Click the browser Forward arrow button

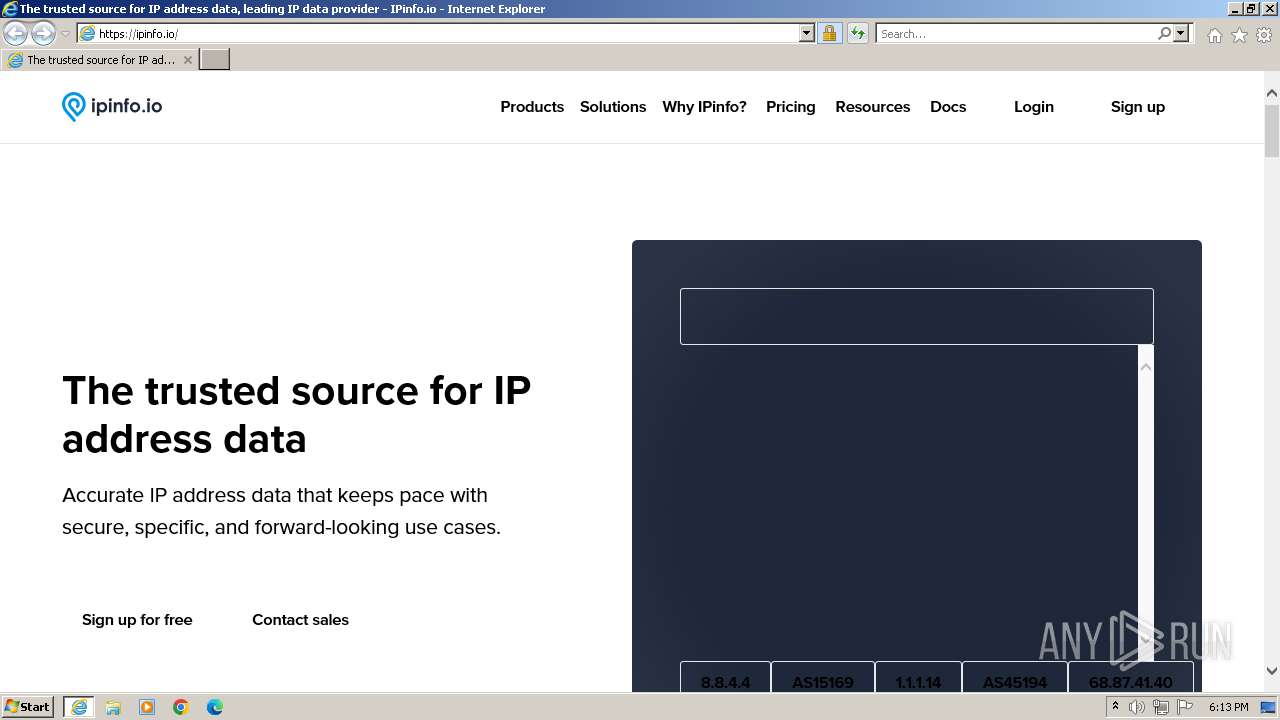tap(43, 33)
